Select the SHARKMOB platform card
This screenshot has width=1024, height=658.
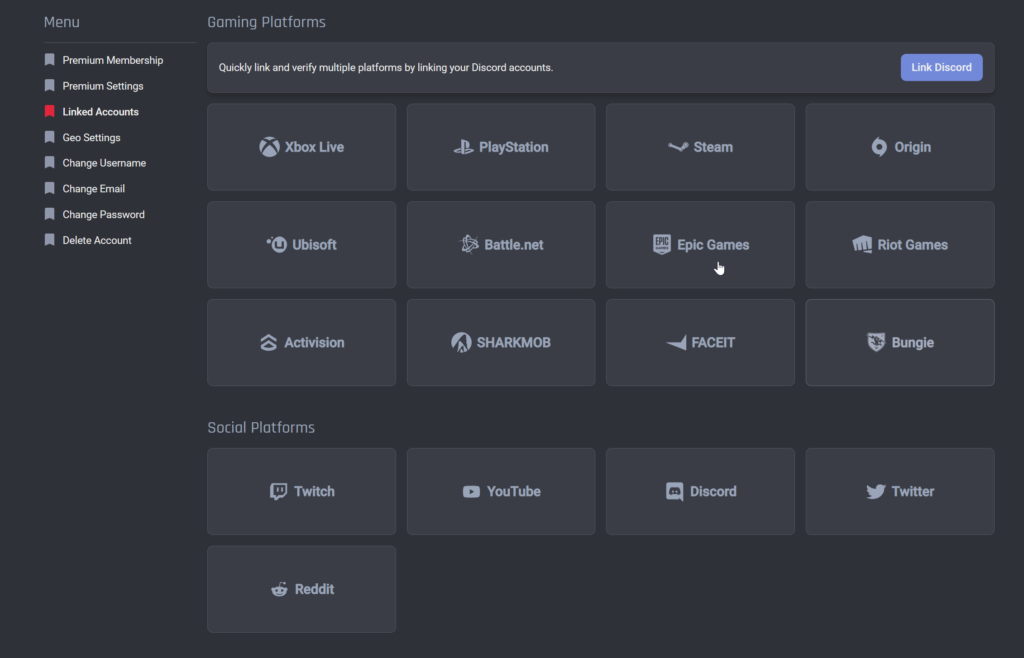pyautogui.click(x=501, y=342)
